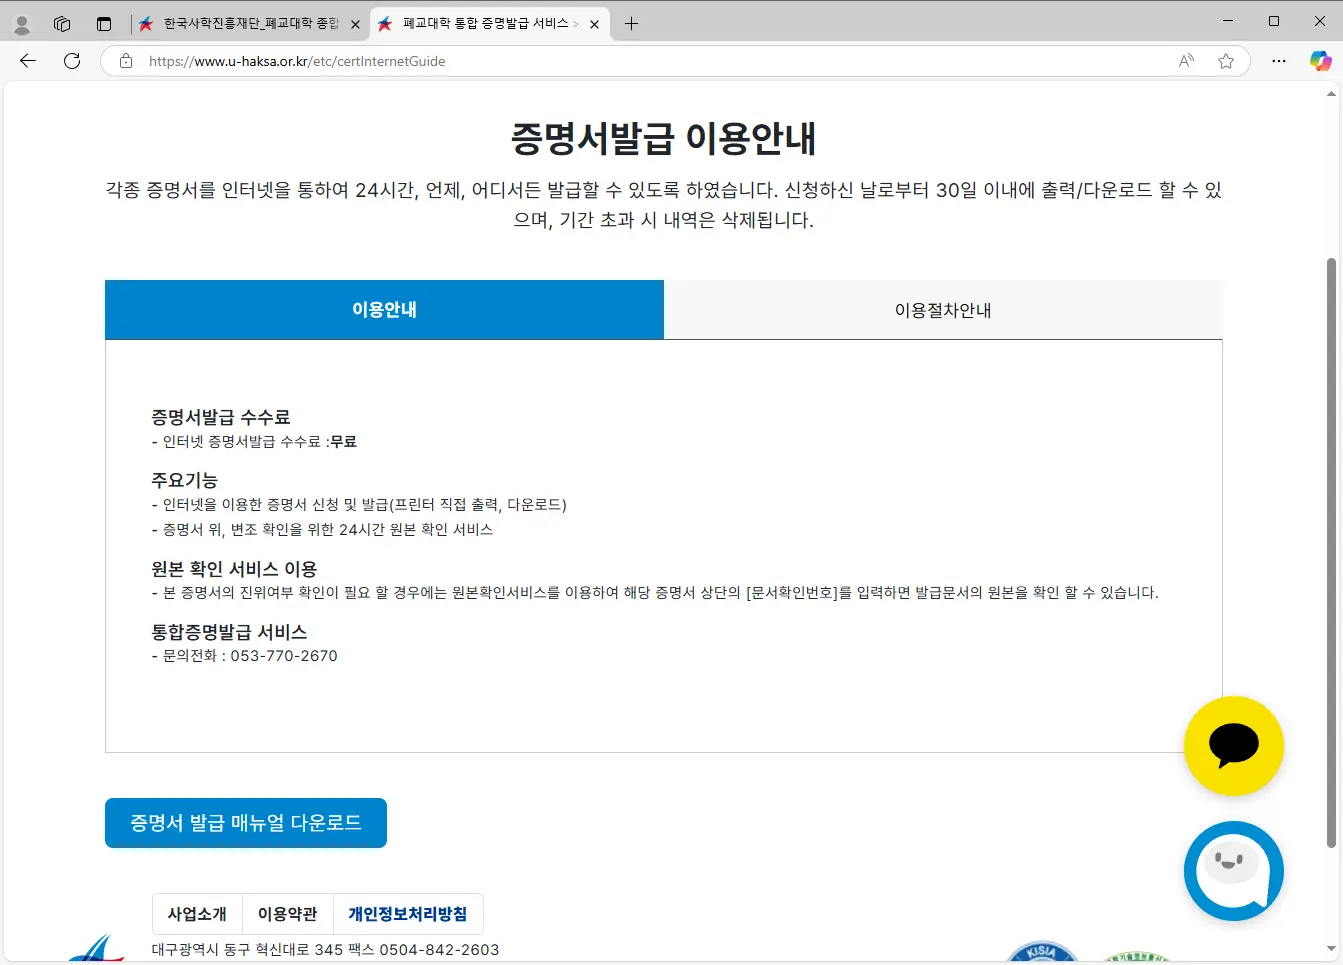Click the vertical page scrollbar thumb

tap(1331, 553)
